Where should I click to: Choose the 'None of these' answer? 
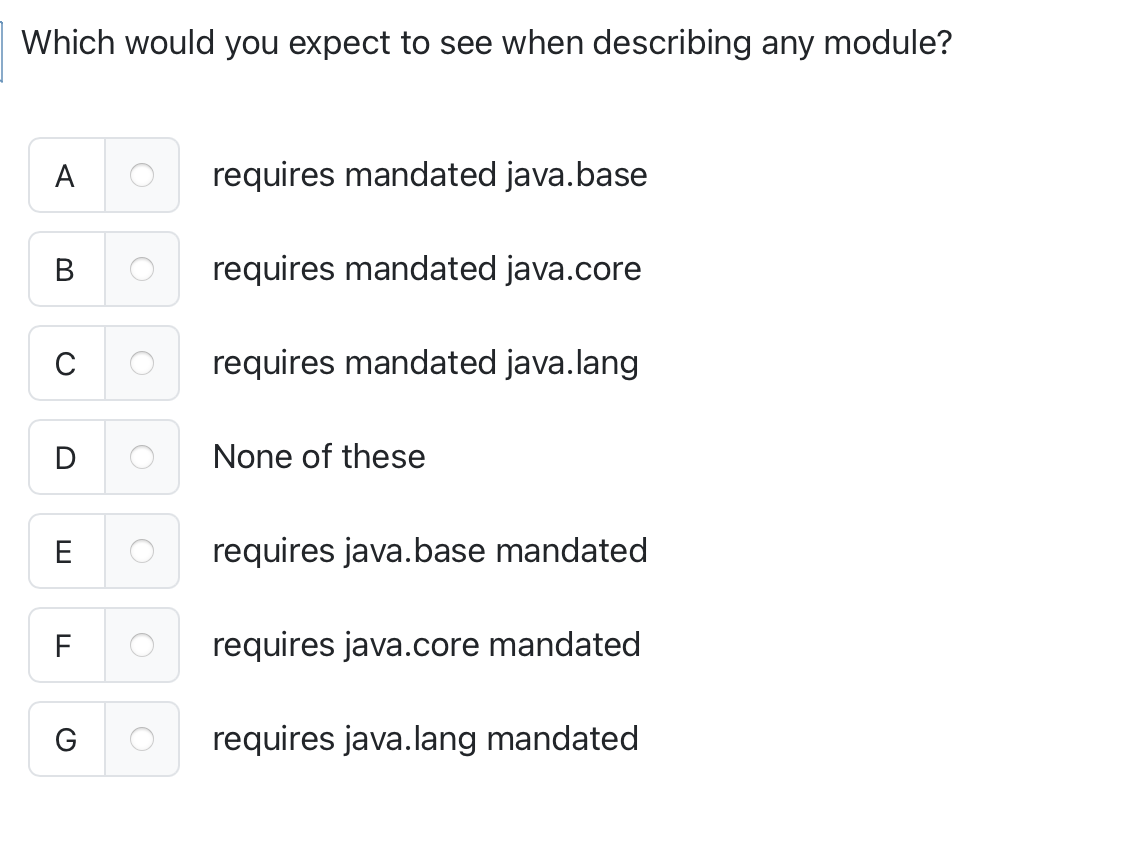[x=318, y=457]
